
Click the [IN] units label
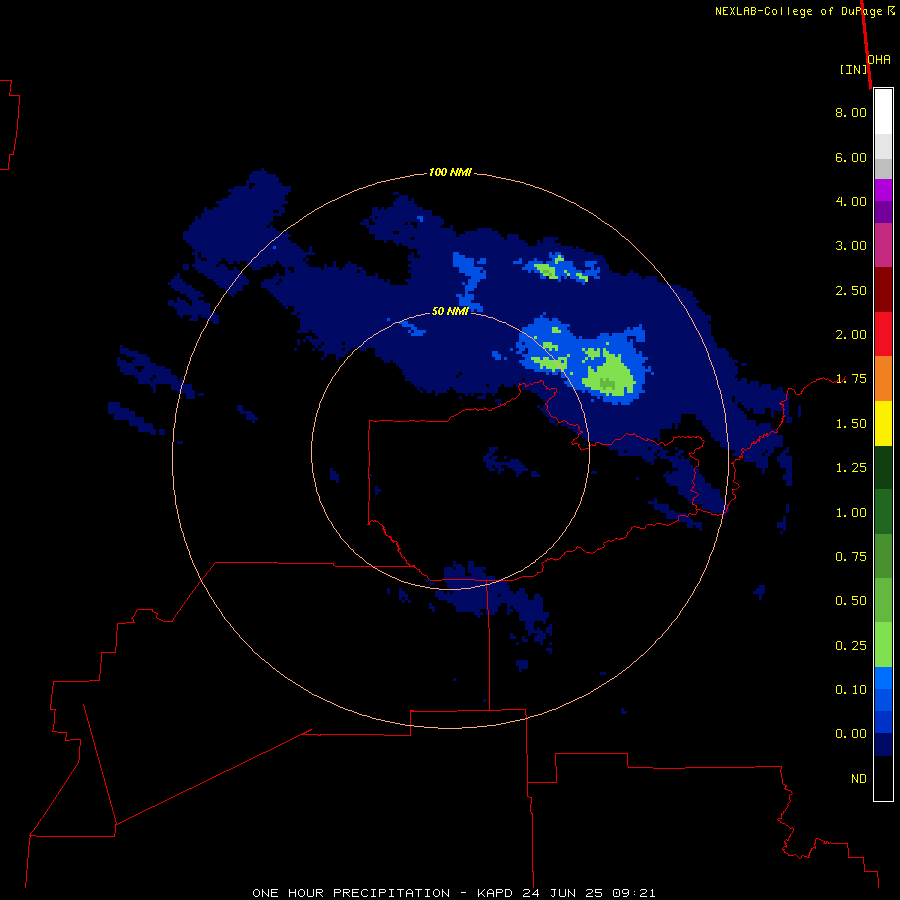853,69
